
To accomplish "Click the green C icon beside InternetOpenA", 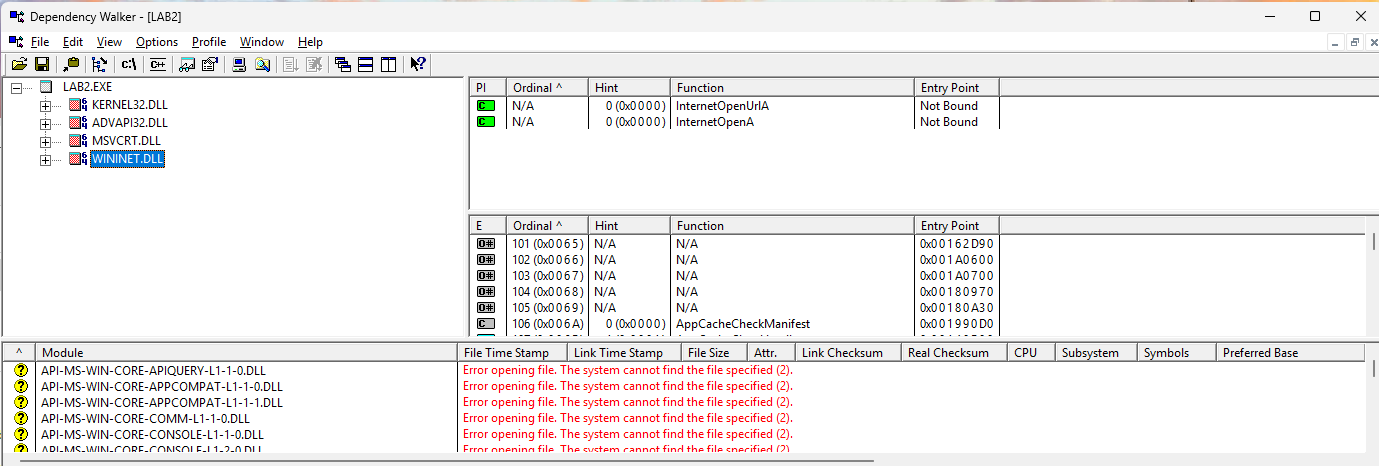I will click(x=487, y=122).
